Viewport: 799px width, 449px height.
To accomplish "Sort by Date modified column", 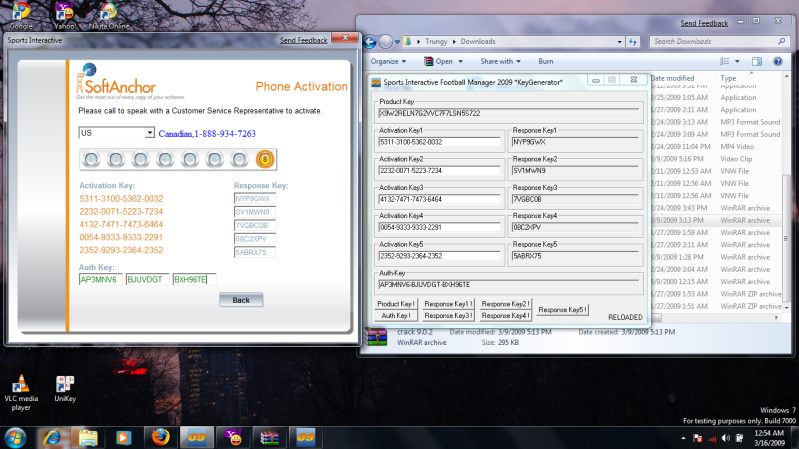I will tap(672, 78).
